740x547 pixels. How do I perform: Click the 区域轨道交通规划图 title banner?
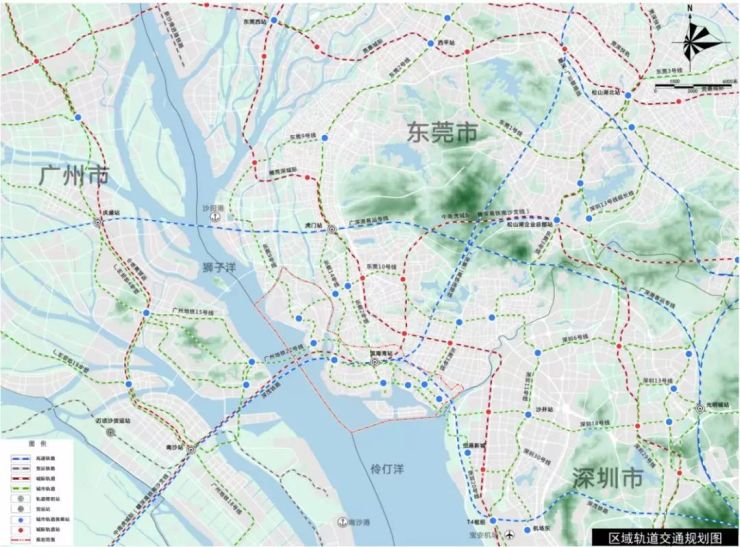point(665,538)
